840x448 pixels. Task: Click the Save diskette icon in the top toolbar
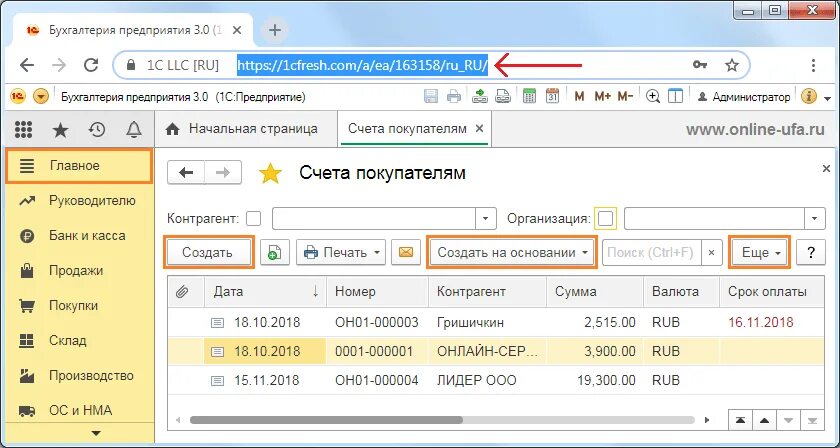click(431, 96)
